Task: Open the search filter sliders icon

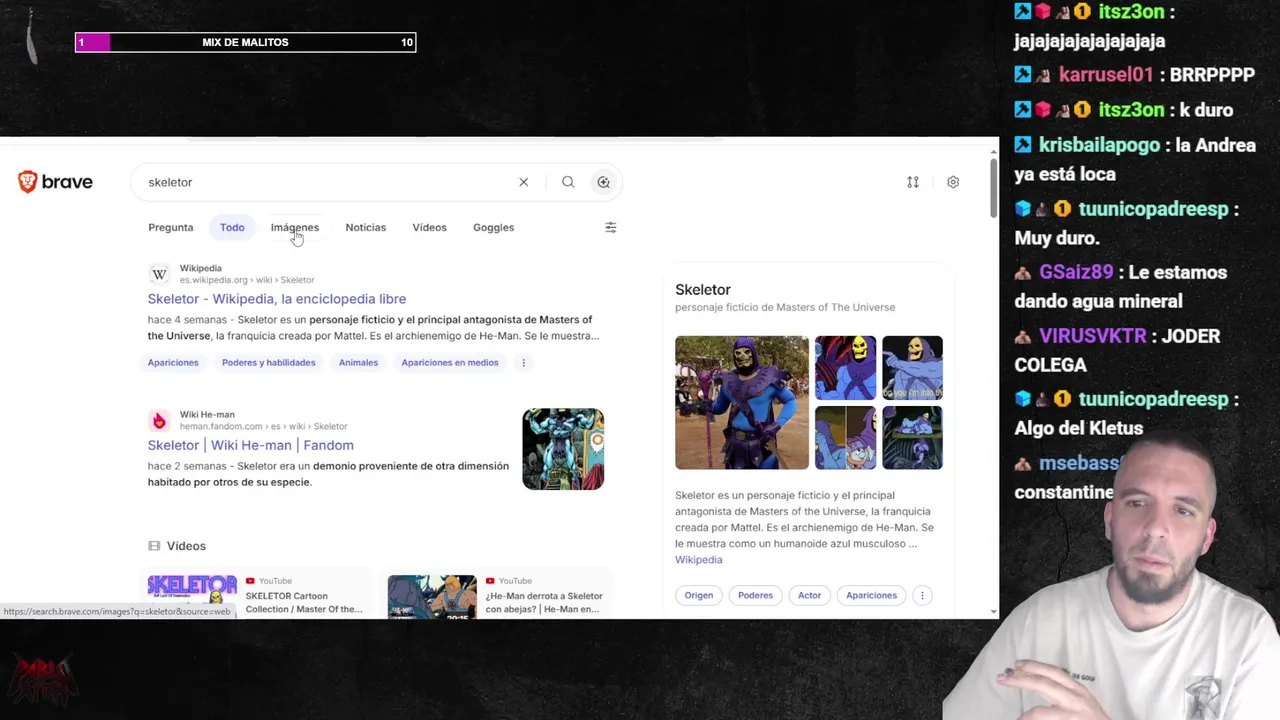Action: (611, 227)
